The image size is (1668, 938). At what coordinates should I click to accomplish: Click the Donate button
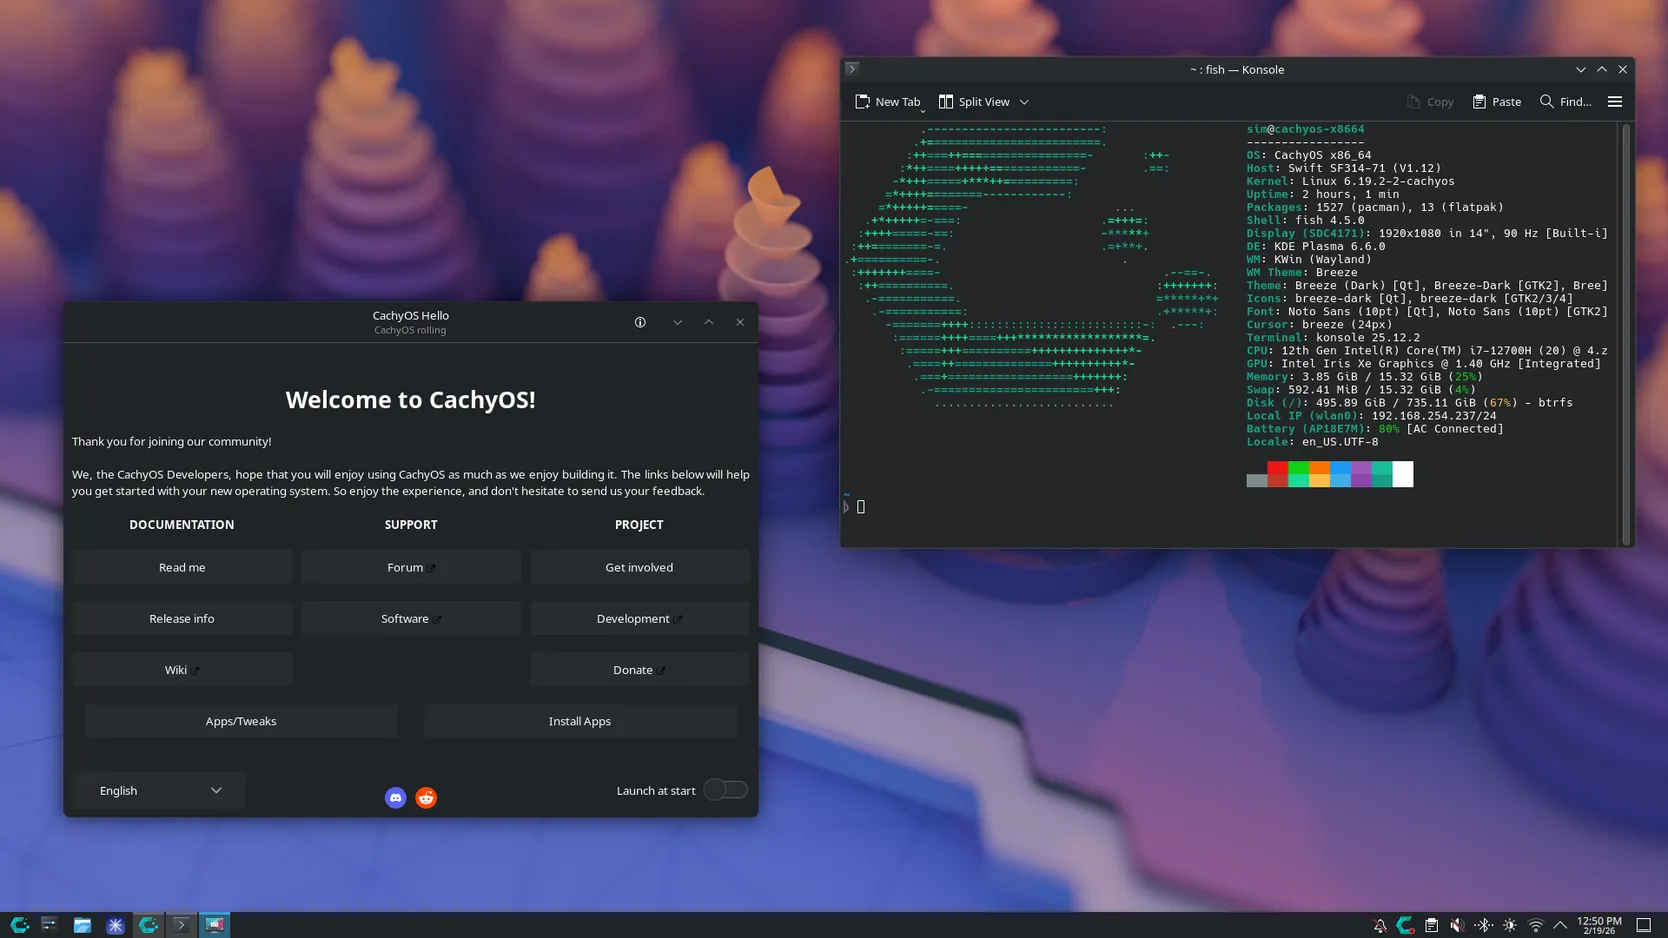pos(639,669)
